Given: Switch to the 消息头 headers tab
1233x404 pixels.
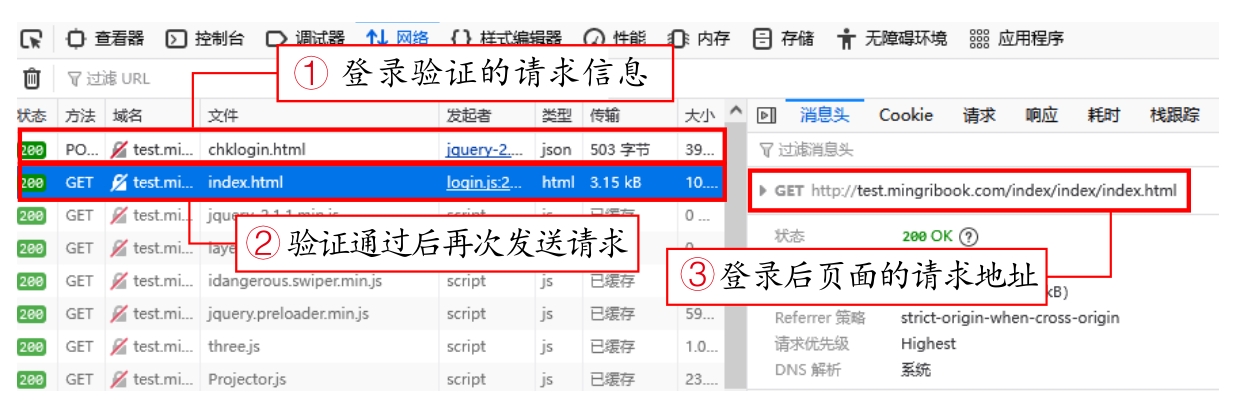Looking at the screenshot, I should click(824, 115).
